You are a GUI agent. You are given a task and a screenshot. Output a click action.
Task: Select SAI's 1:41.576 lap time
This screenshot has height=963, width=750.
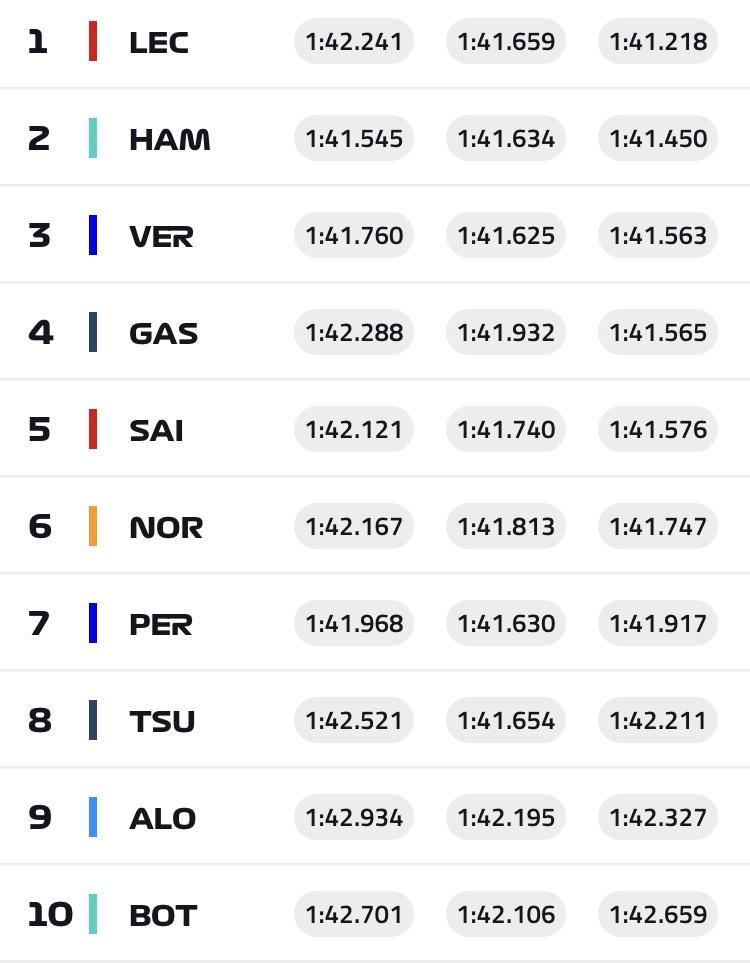[x=658, y=429]
